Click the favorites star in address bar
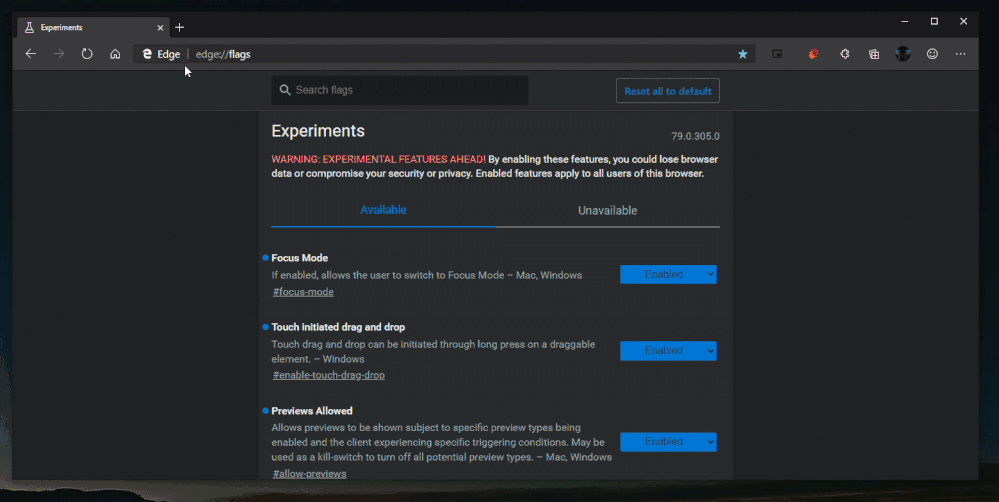999x502 pixels. (x=743, y=54)
